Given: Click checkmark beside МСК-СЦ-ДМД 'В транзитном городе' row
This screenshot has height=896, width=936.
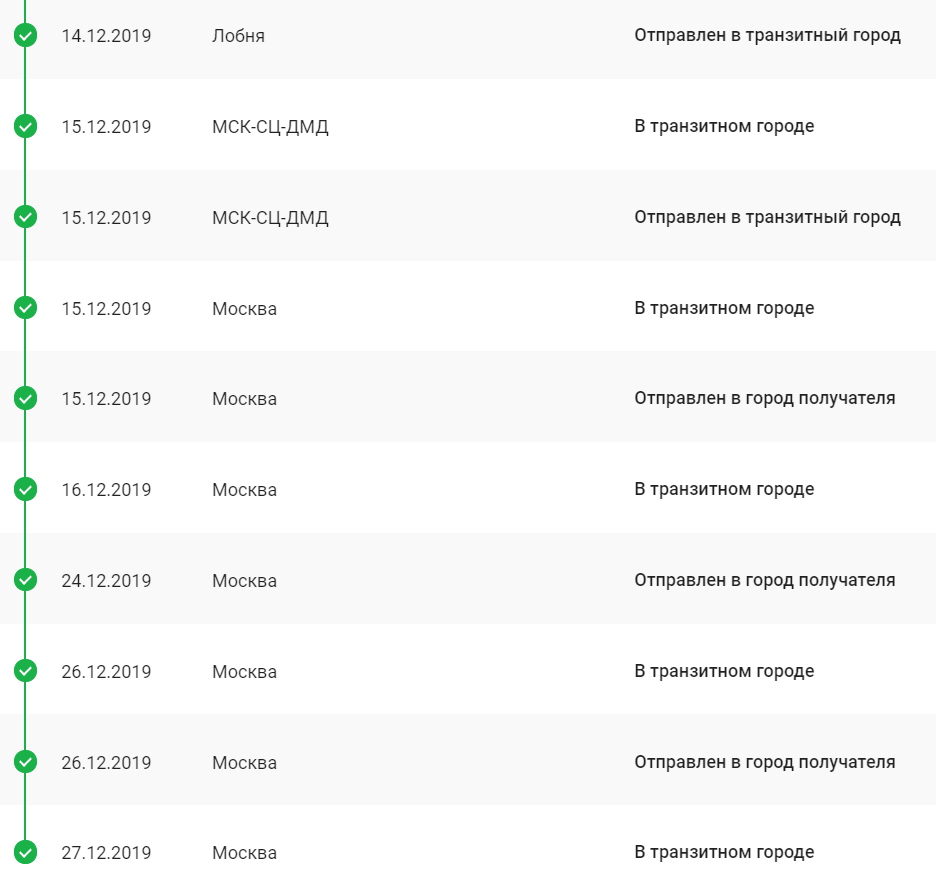Looking at the screenshot, I should (x=26, y=127).
